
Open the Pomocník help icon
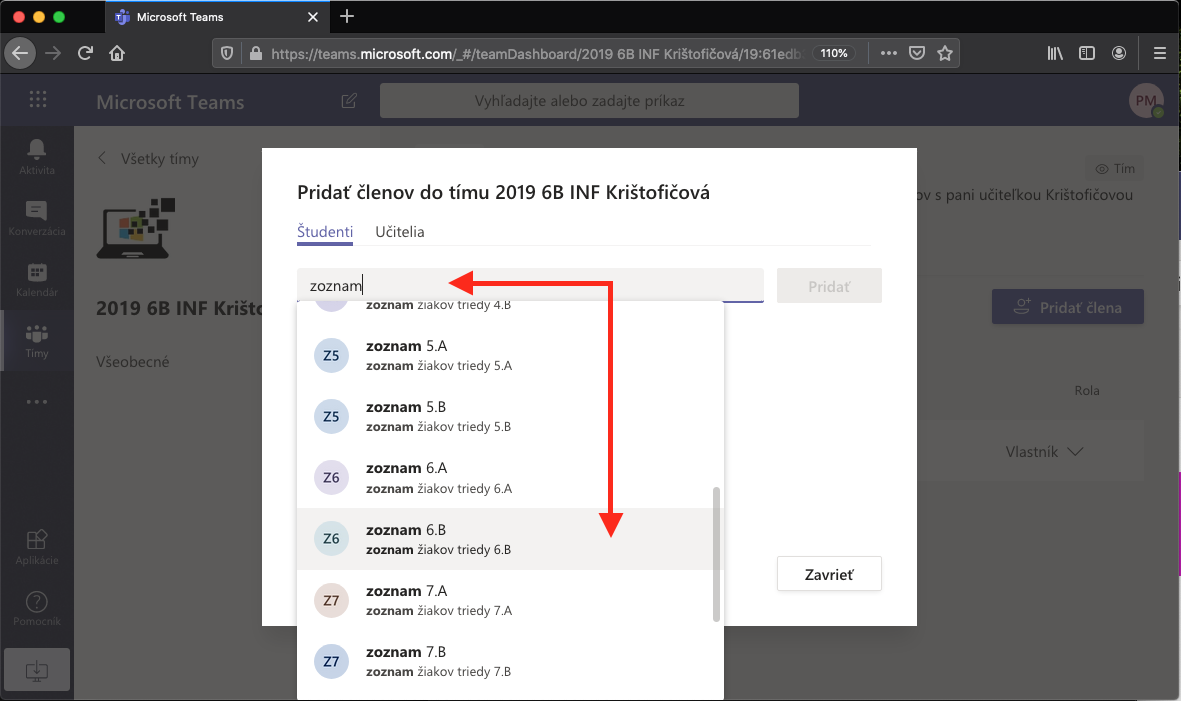(37, 602)
